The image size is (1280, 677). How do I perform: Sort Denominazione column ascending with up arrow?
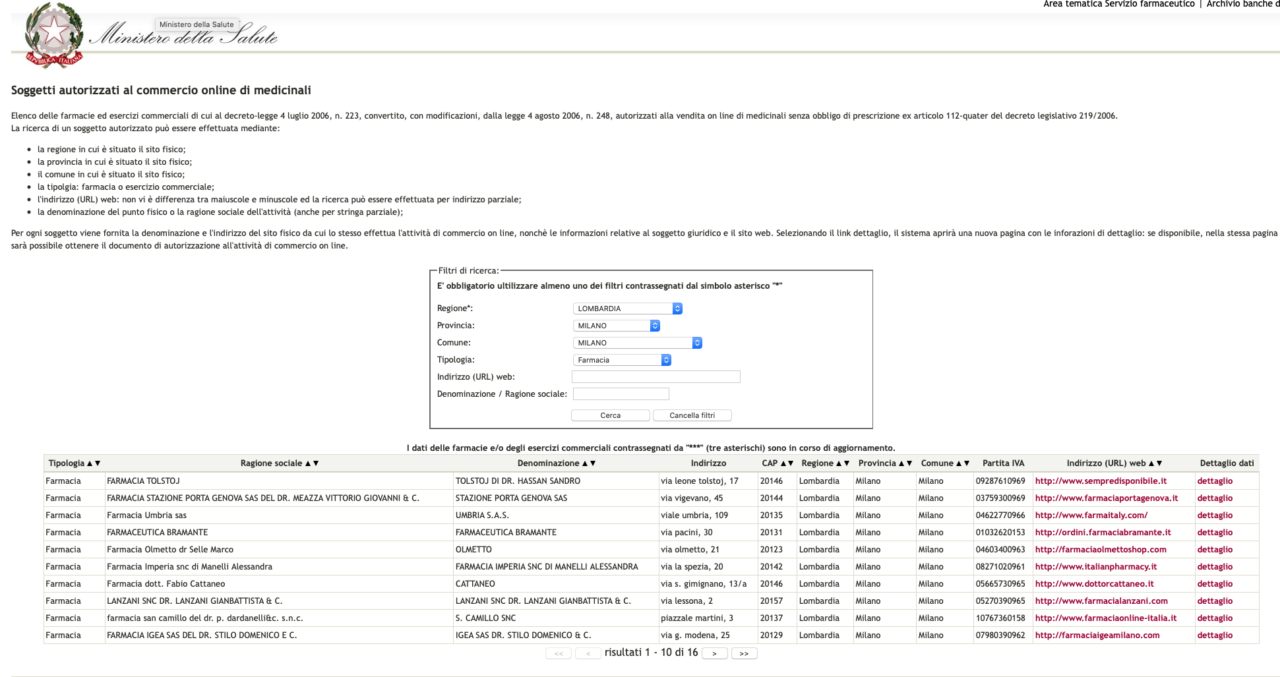[x=584, y=464]
